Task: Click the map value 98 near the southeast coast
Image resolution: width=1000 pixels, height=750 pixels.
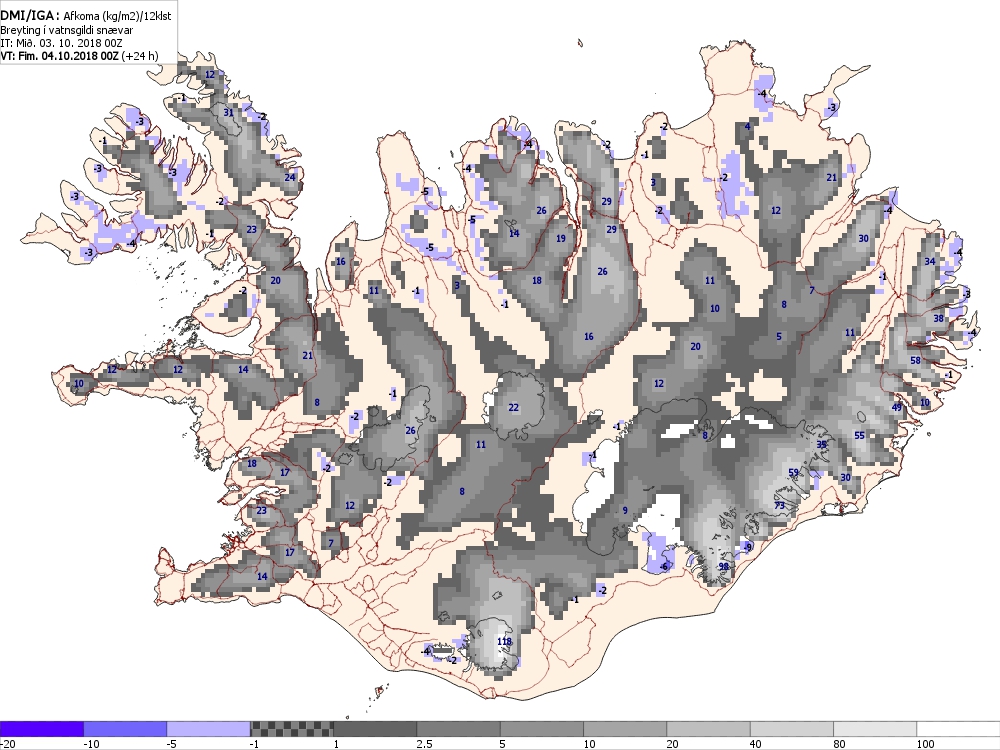Action: [x=723, y=566]
